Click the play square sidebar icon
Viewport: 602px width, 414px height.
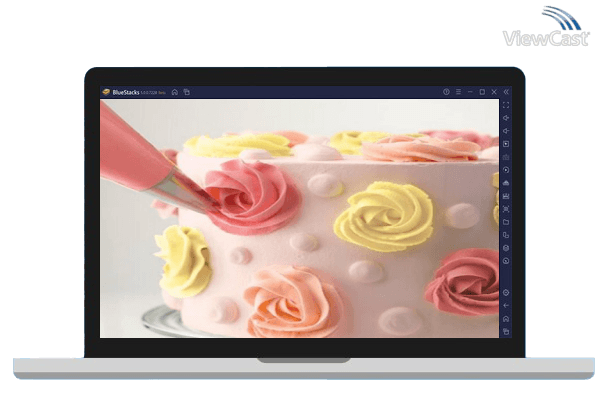506,144
